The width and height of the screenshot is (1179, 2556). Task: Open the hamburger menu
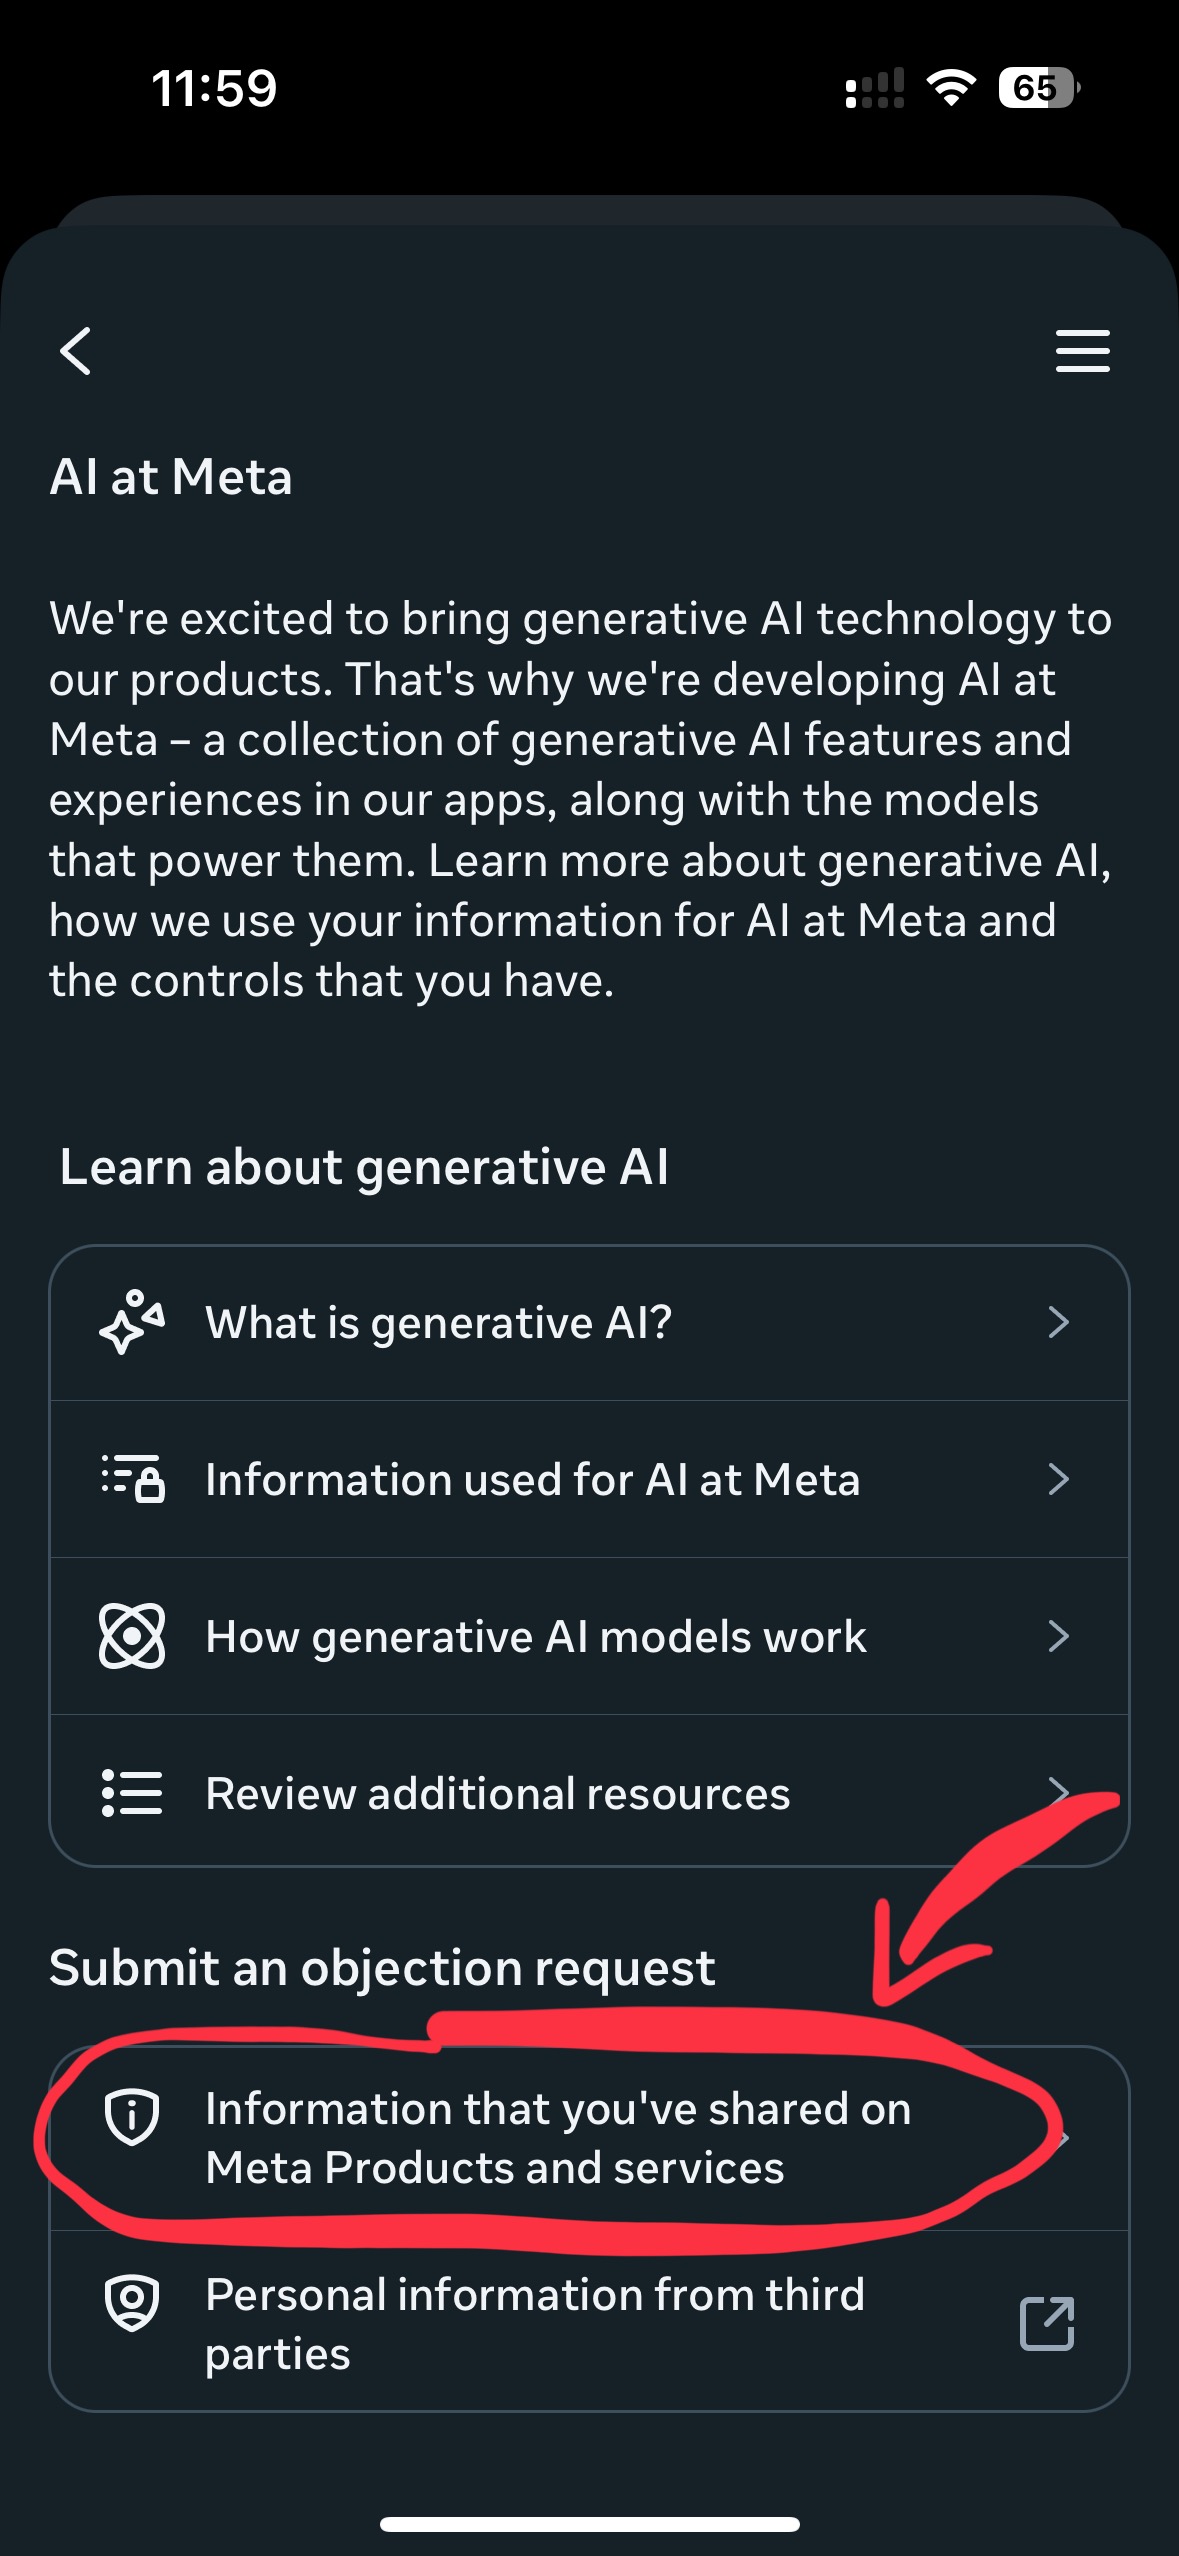tap(1083, 352)
